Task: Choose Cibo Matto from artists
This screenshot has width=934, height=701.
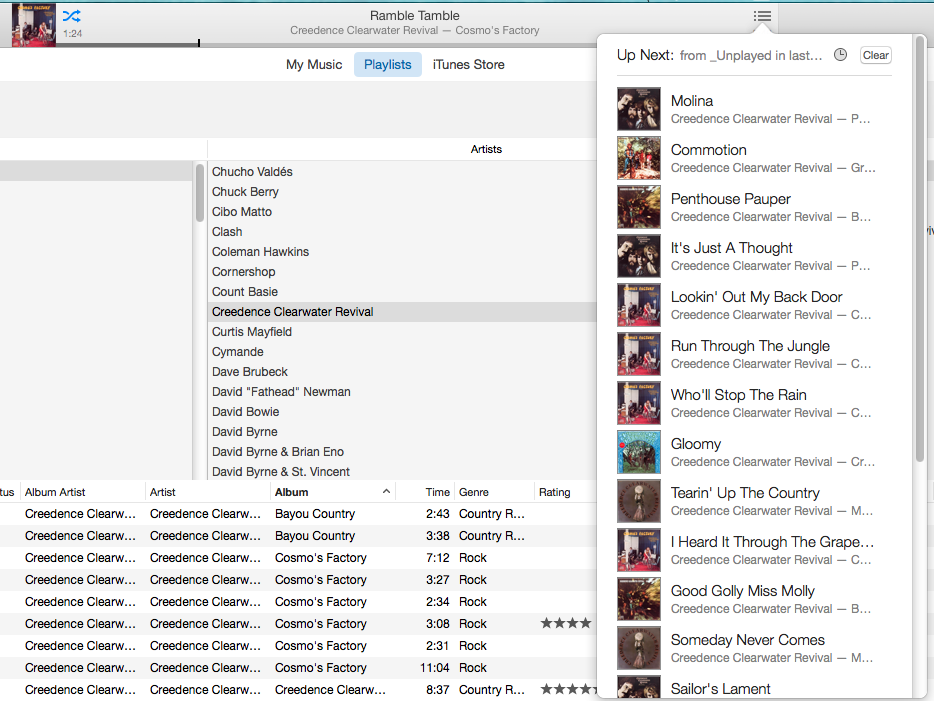Action: (x=402, y=211)
